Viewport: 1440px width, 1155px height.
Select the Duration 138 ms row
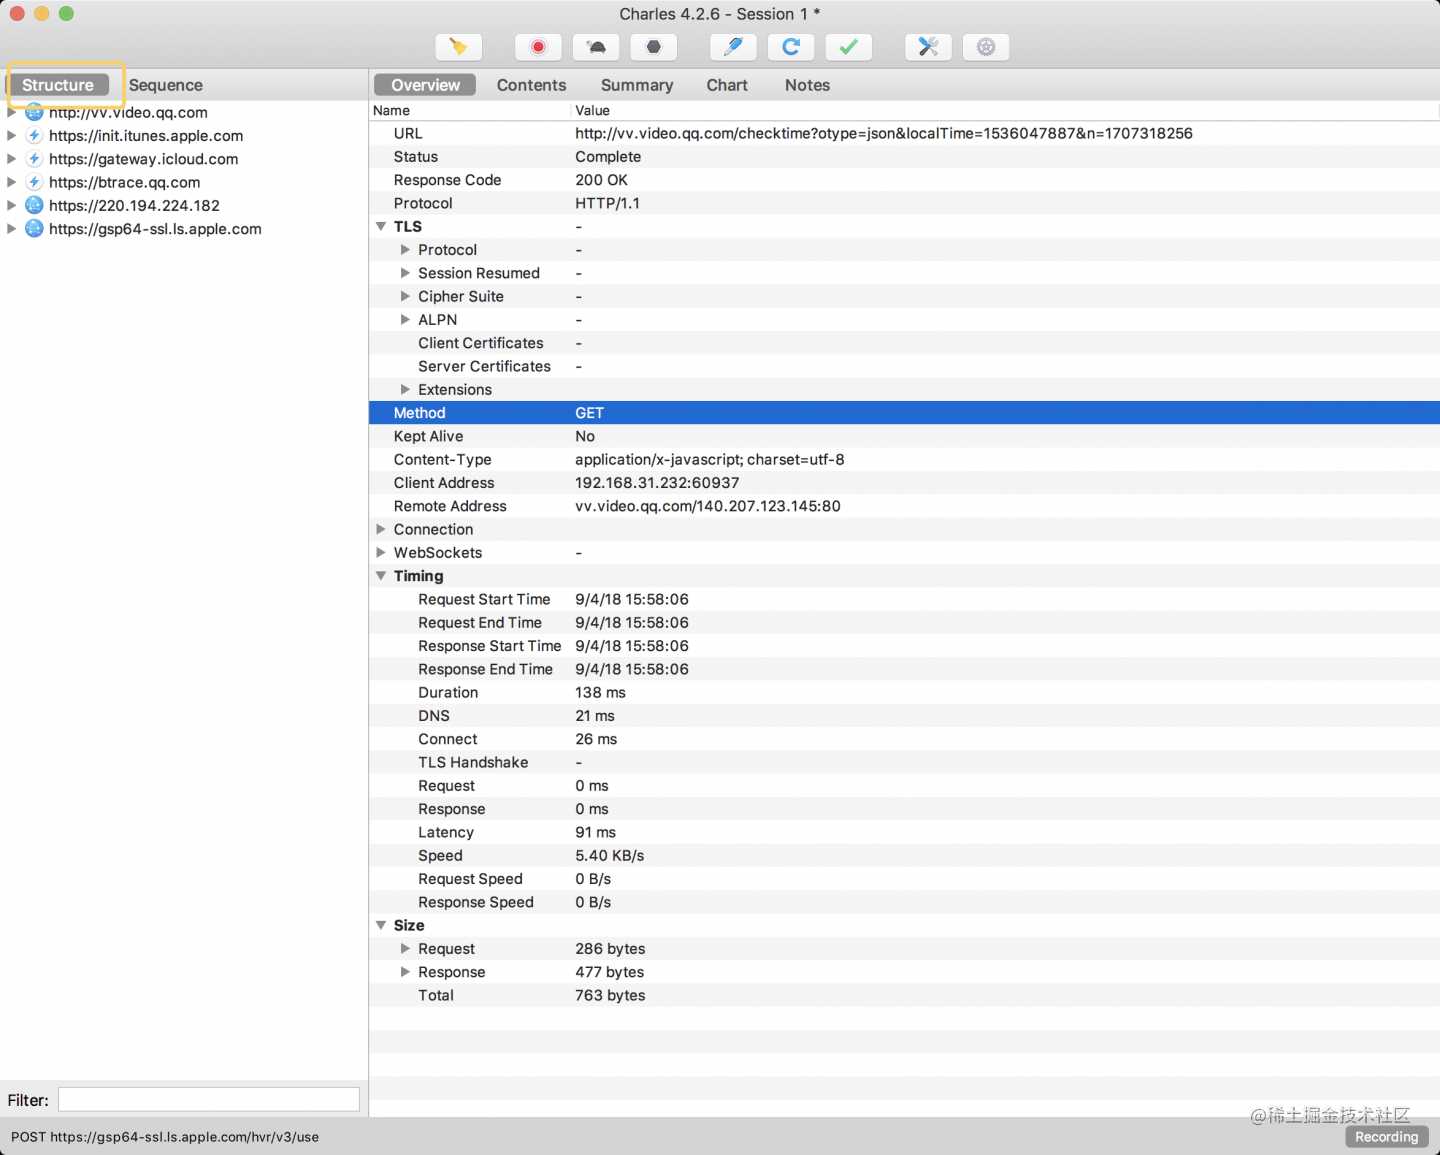[x=904, y=692]
